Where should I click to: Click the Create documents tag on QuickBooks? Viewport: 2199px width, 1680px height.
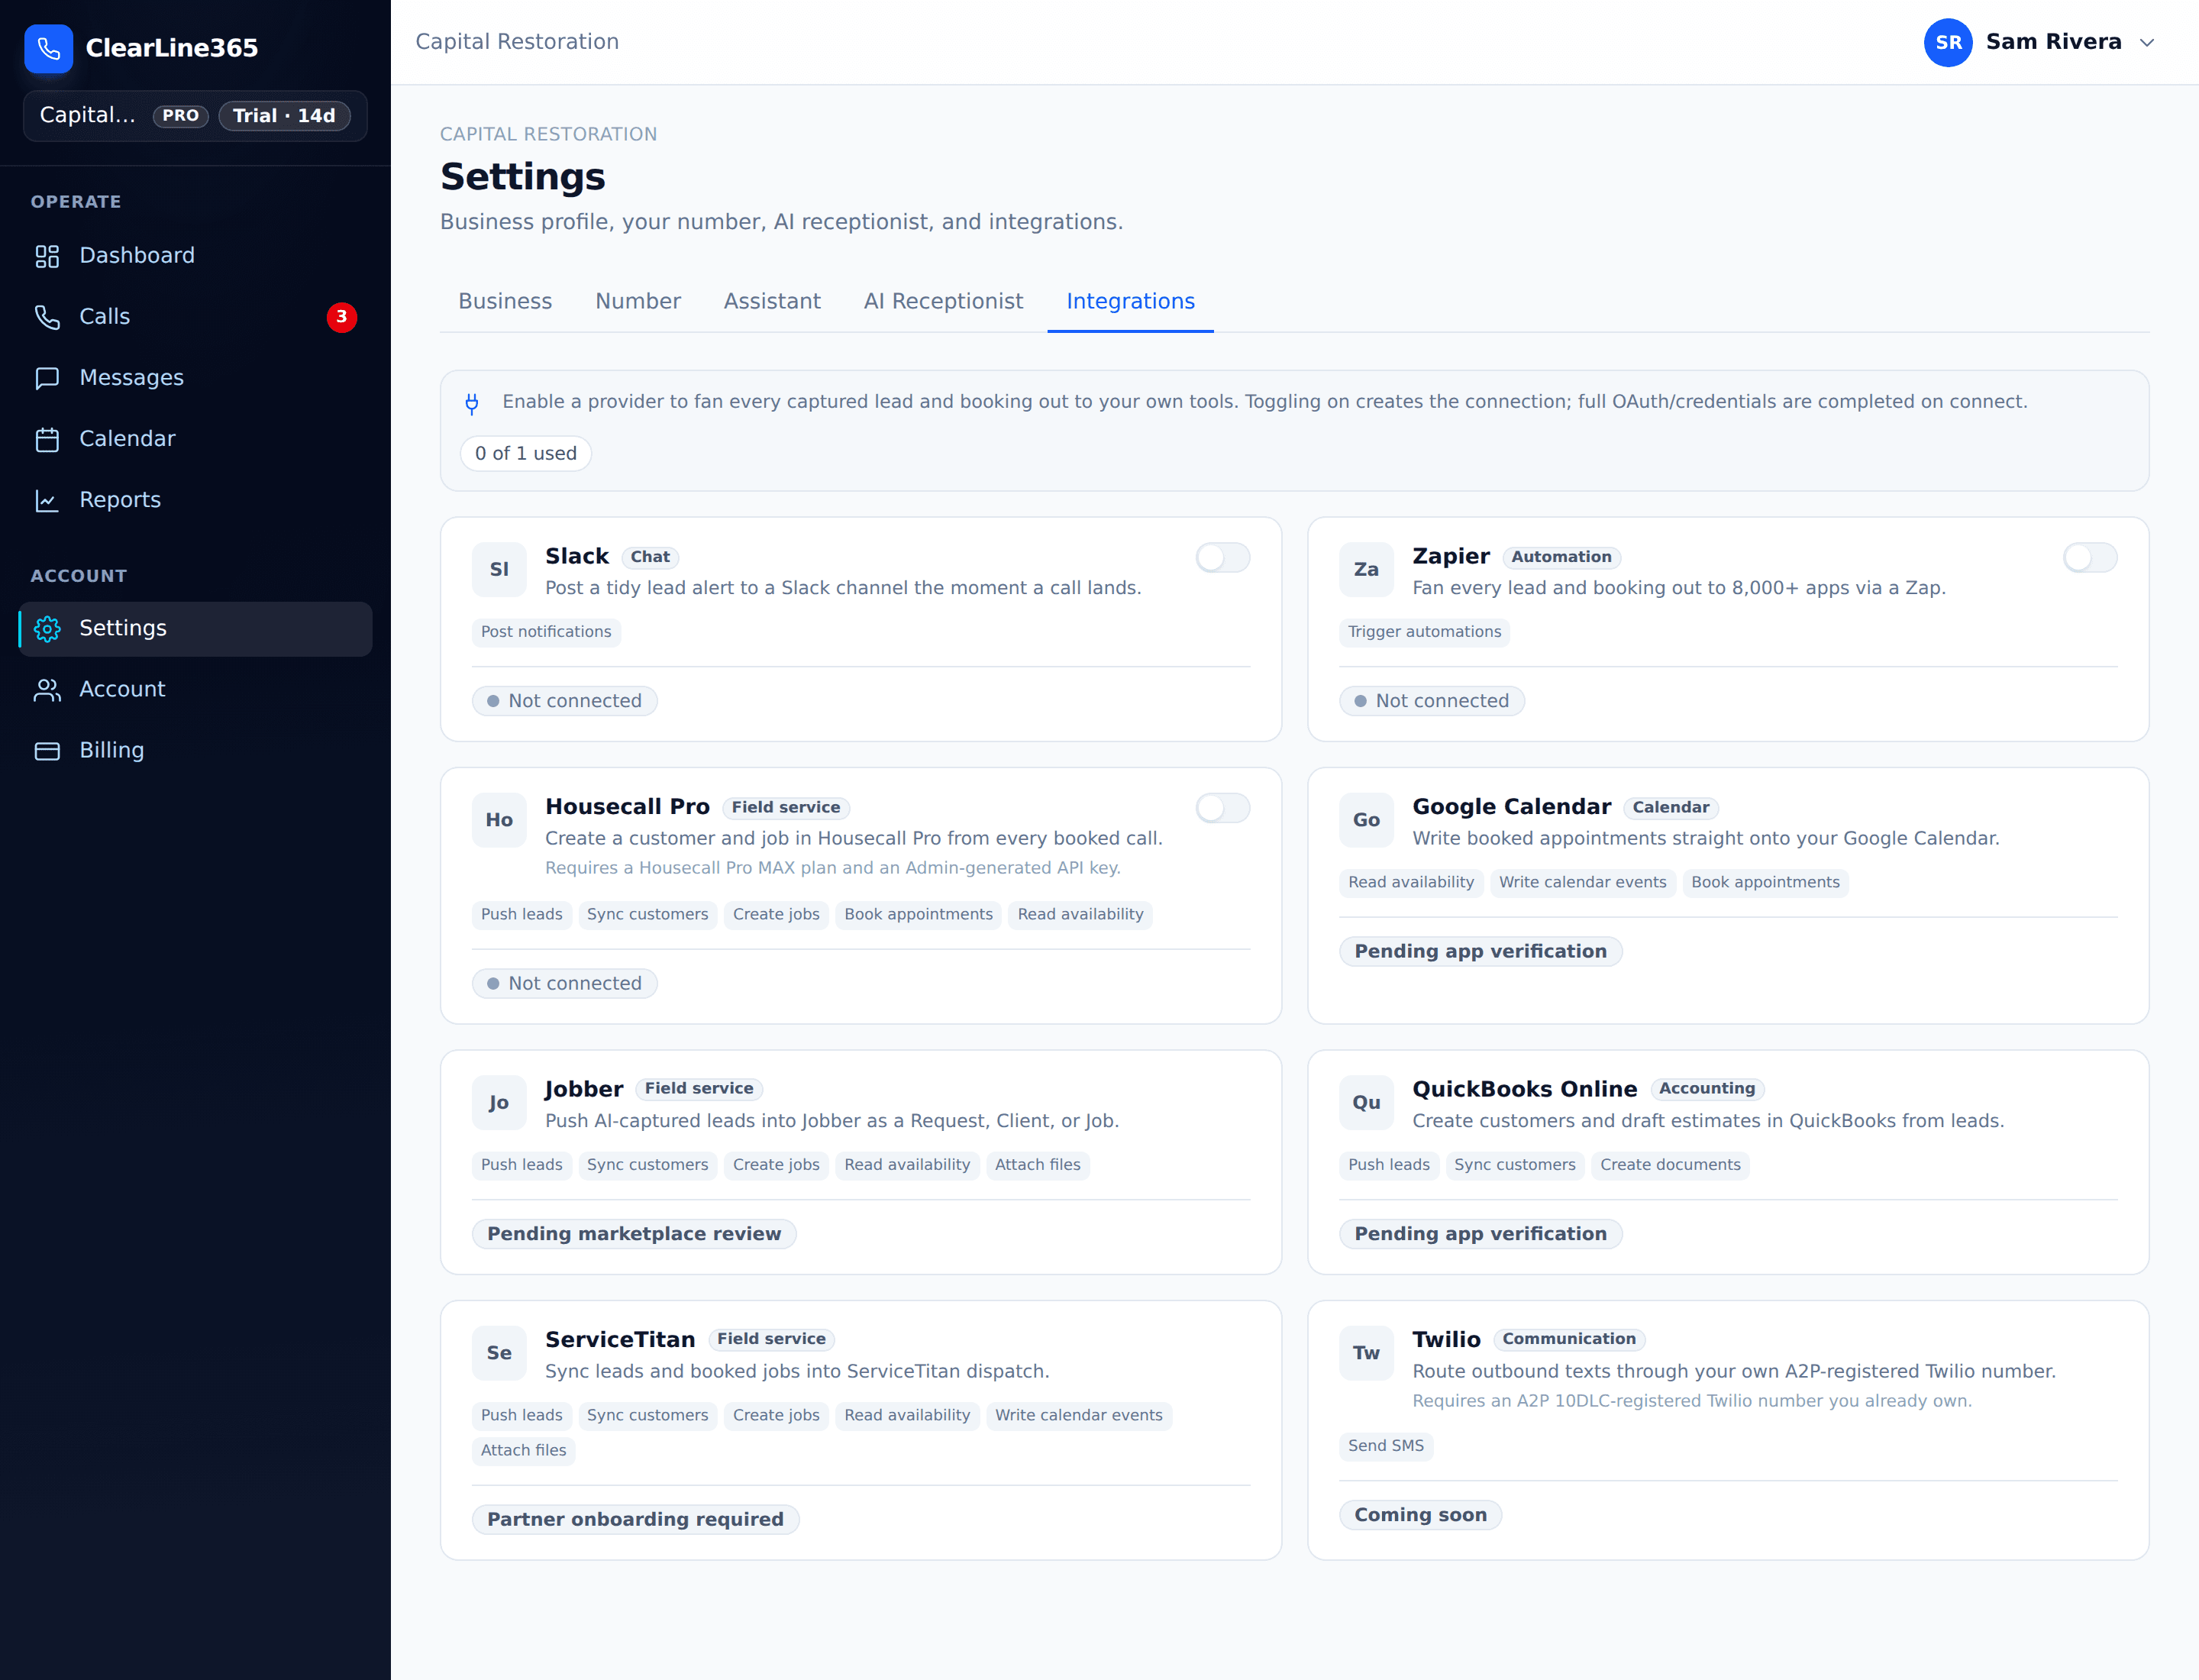pos(1670,1165)
